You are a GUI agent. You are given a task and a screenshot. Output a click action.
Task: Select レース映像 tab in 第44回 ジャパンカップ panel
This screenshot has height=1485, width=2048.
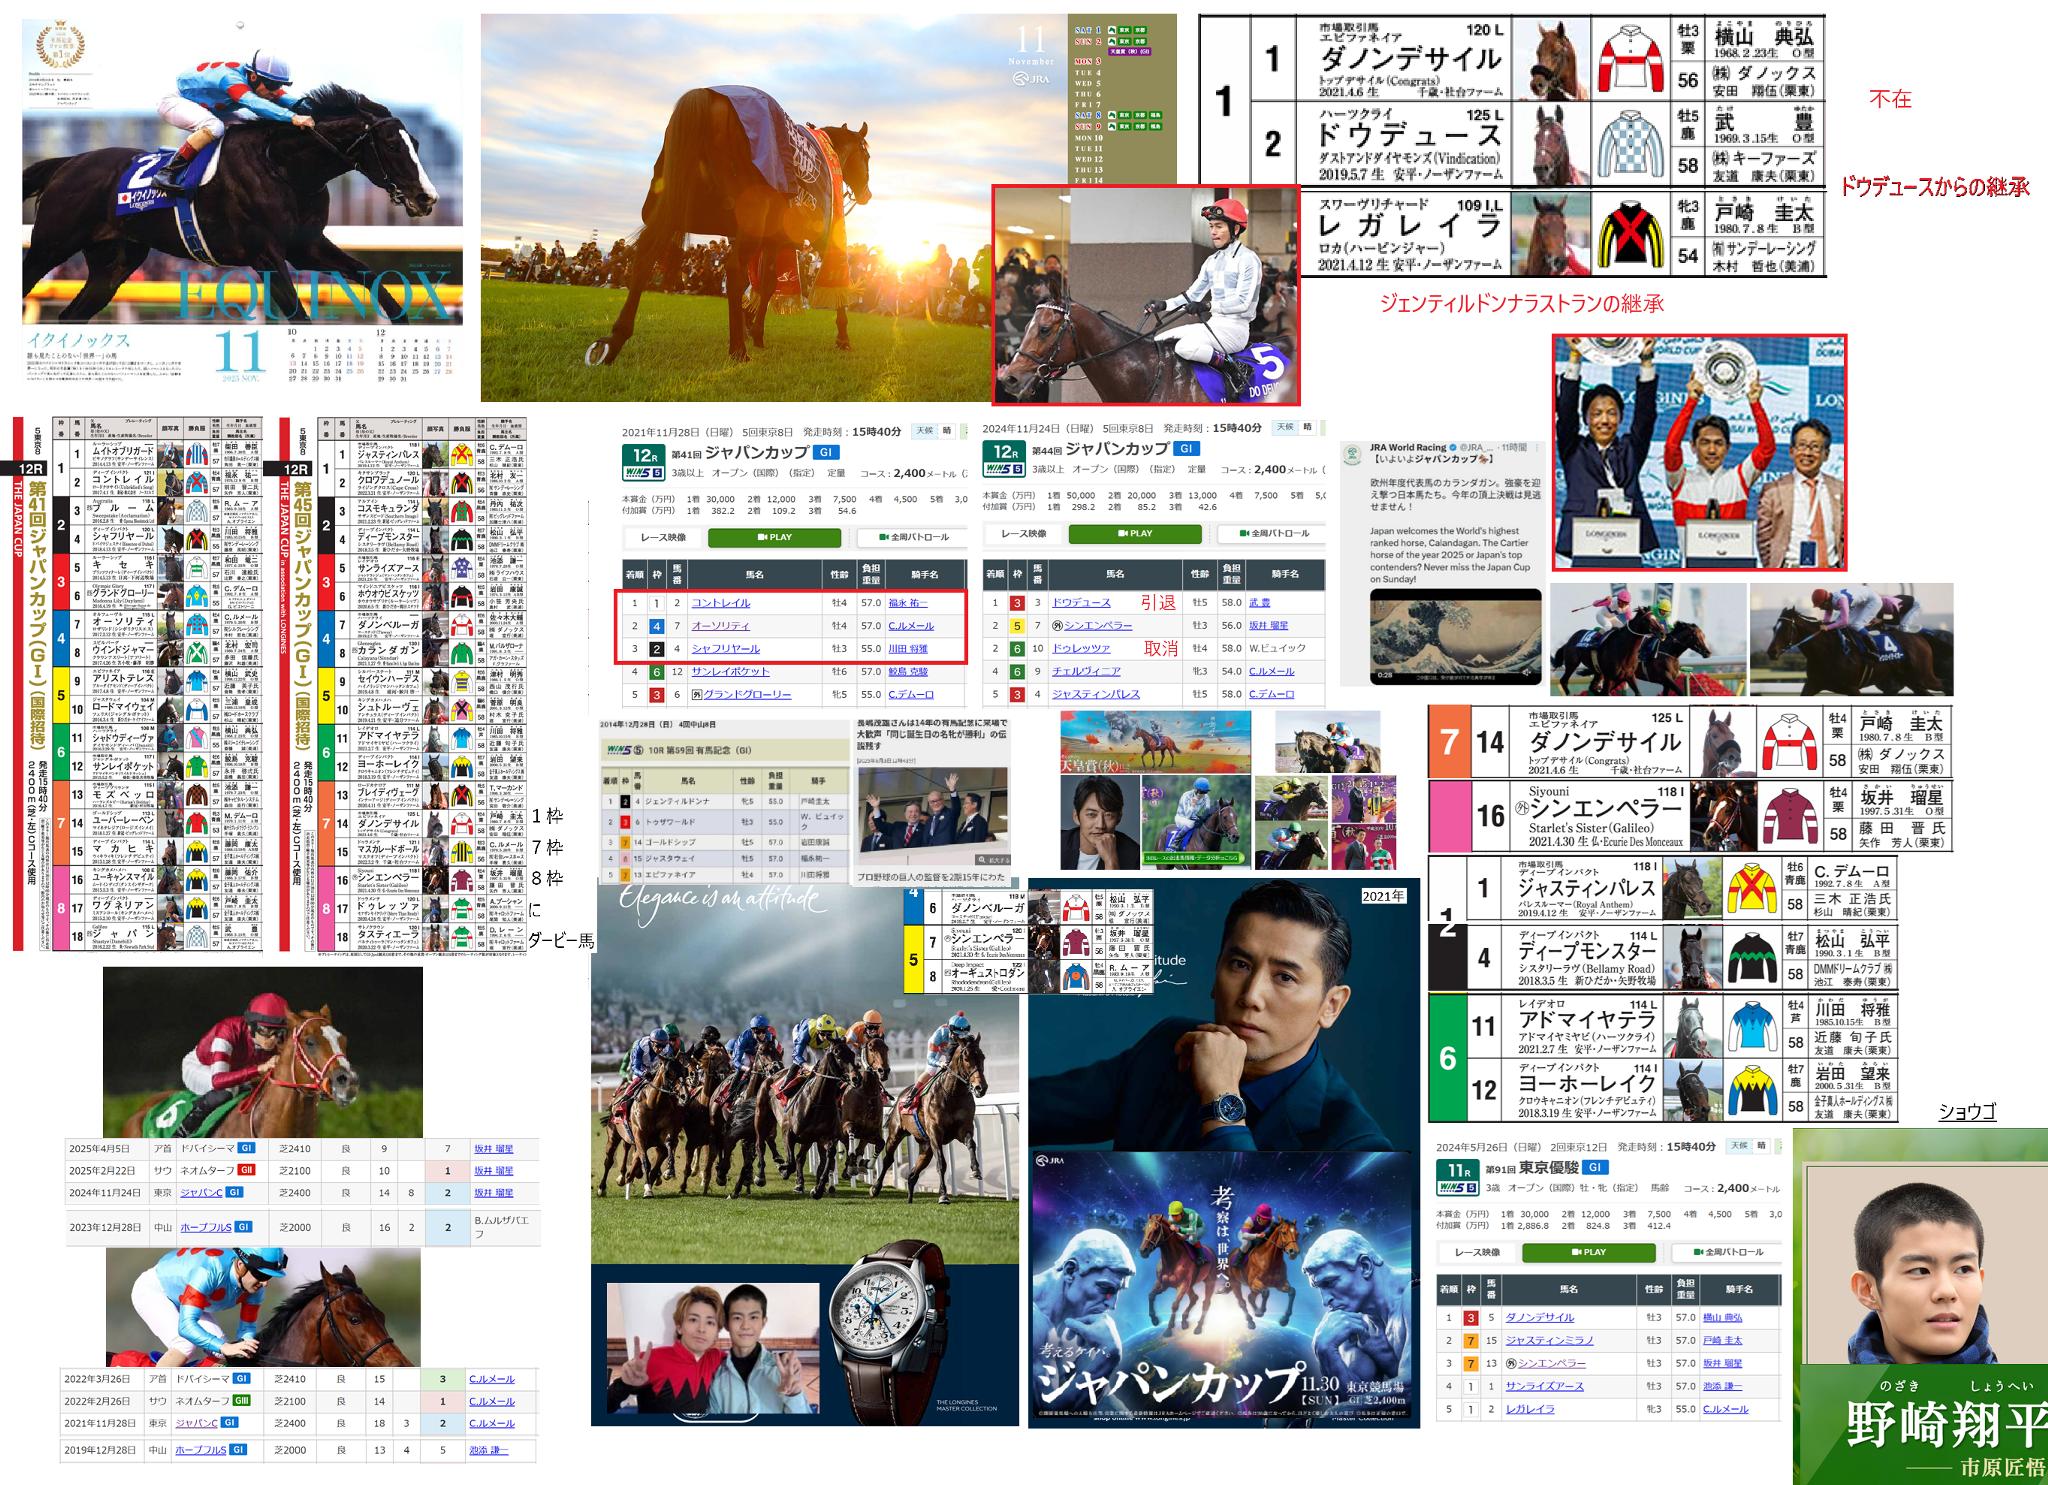pos(1023,534)
